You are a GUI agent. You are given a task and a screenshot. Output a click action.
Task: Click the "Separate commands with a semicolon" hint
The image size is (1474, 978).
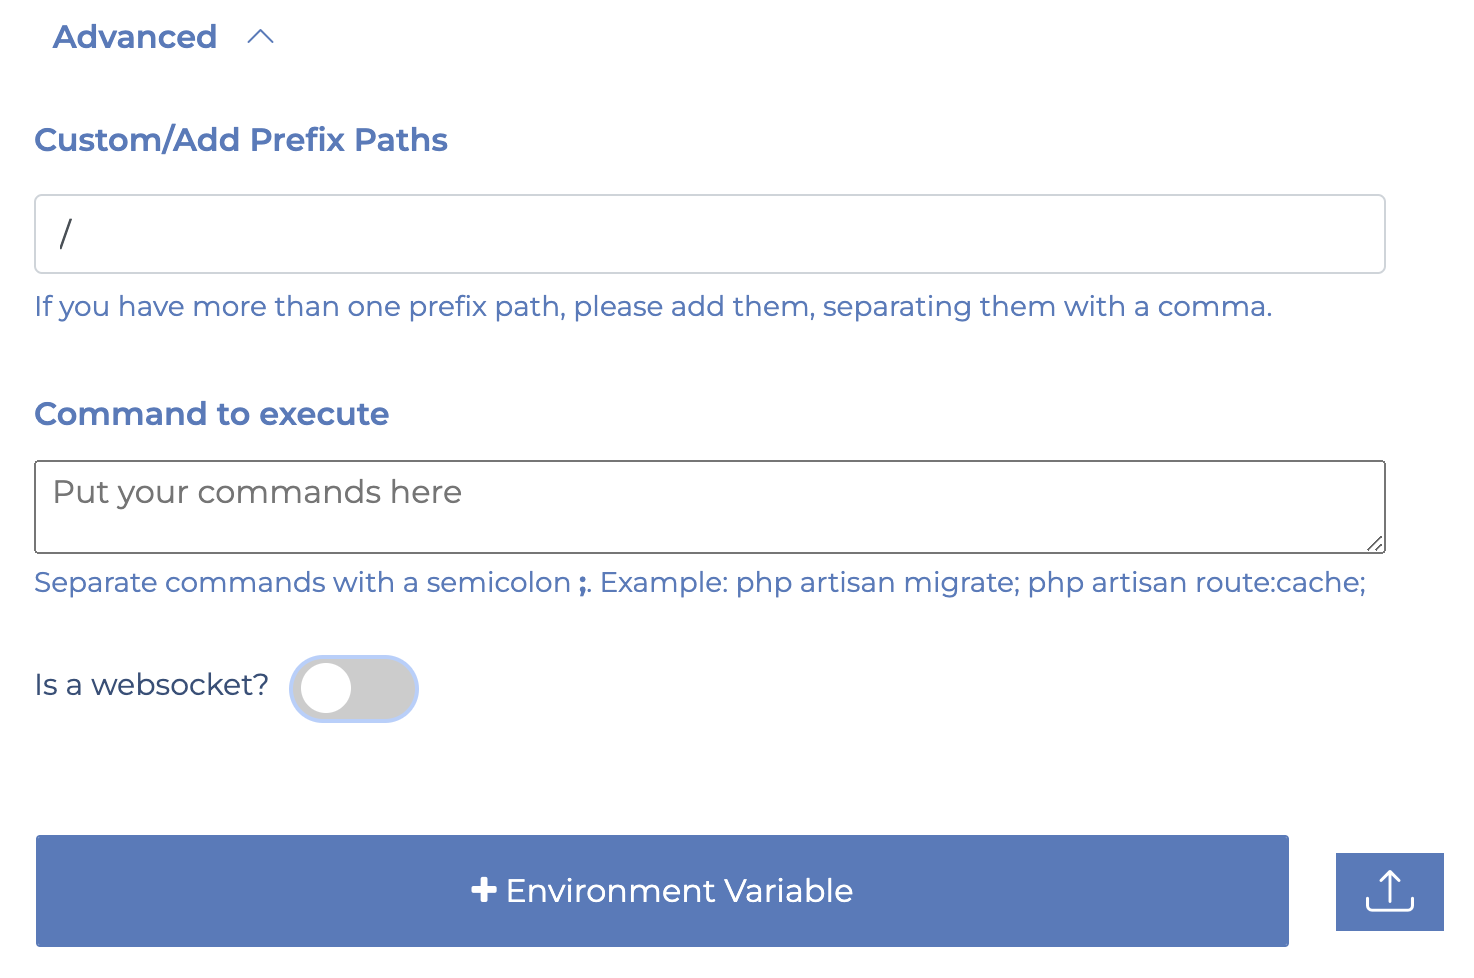pyautogui.click(x=303, y=583)
